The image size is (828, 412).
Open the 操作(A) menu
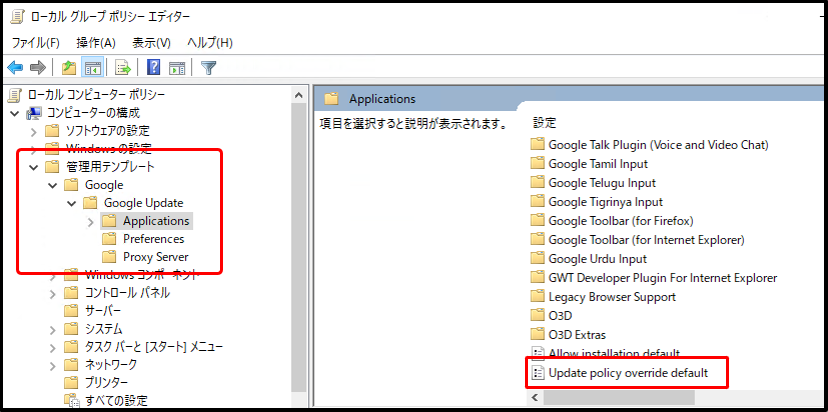96,42
